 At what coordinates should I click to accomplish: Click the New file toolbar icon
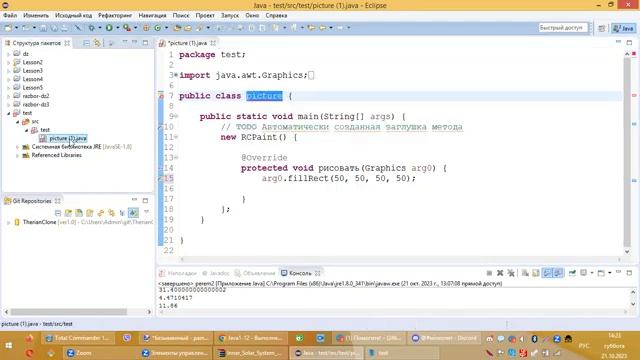pos(8,28)
